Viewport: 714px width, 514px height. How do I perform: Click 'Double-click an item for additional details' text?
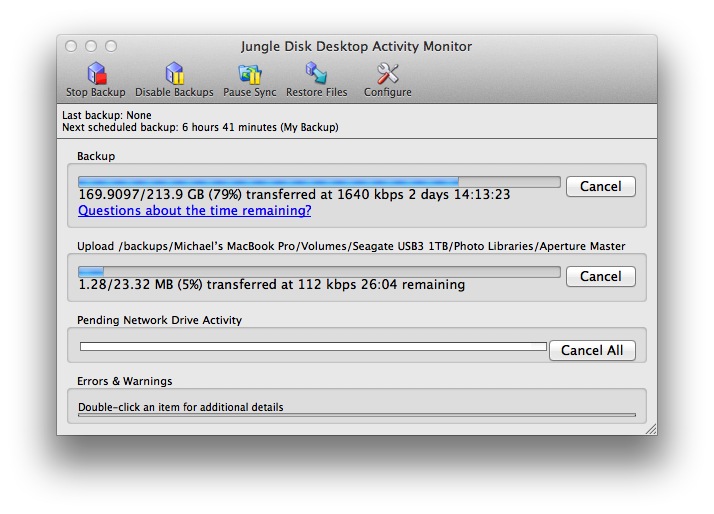[x=181, y=407]
